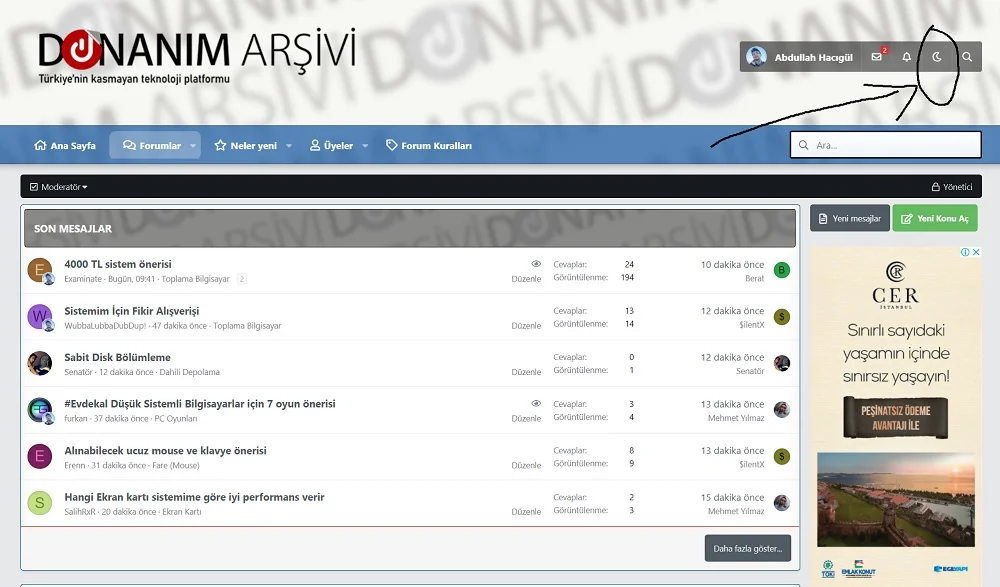This screenshot has width=1000, height=587.
Task: Close the ad with X icon
Action: (976, 252)
